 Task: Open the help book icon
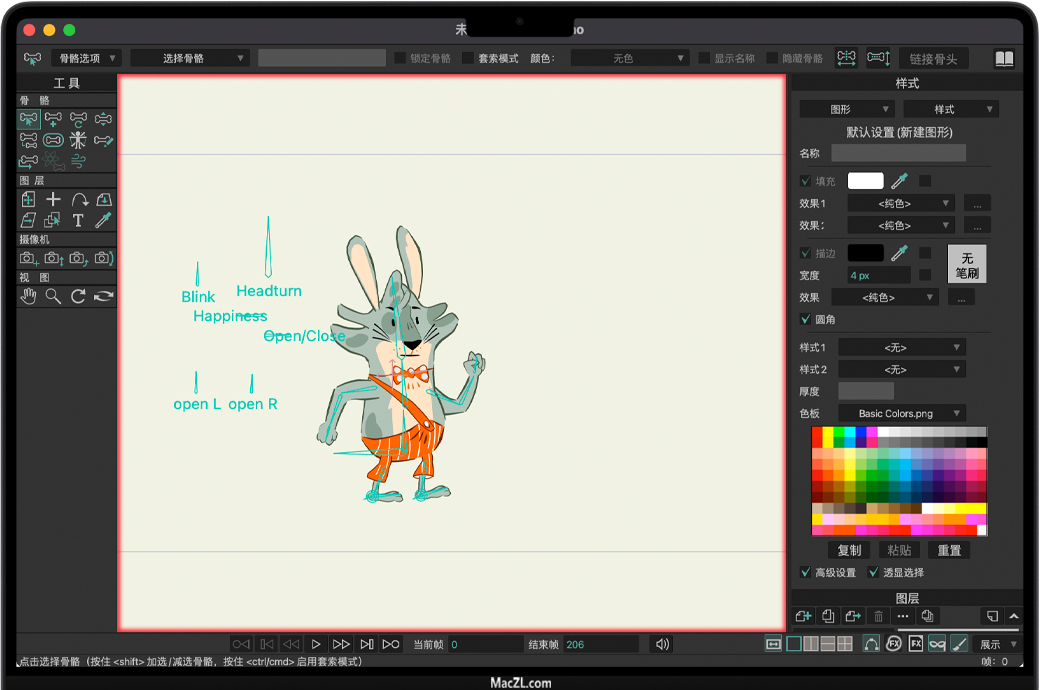(x=1004, y=59)
